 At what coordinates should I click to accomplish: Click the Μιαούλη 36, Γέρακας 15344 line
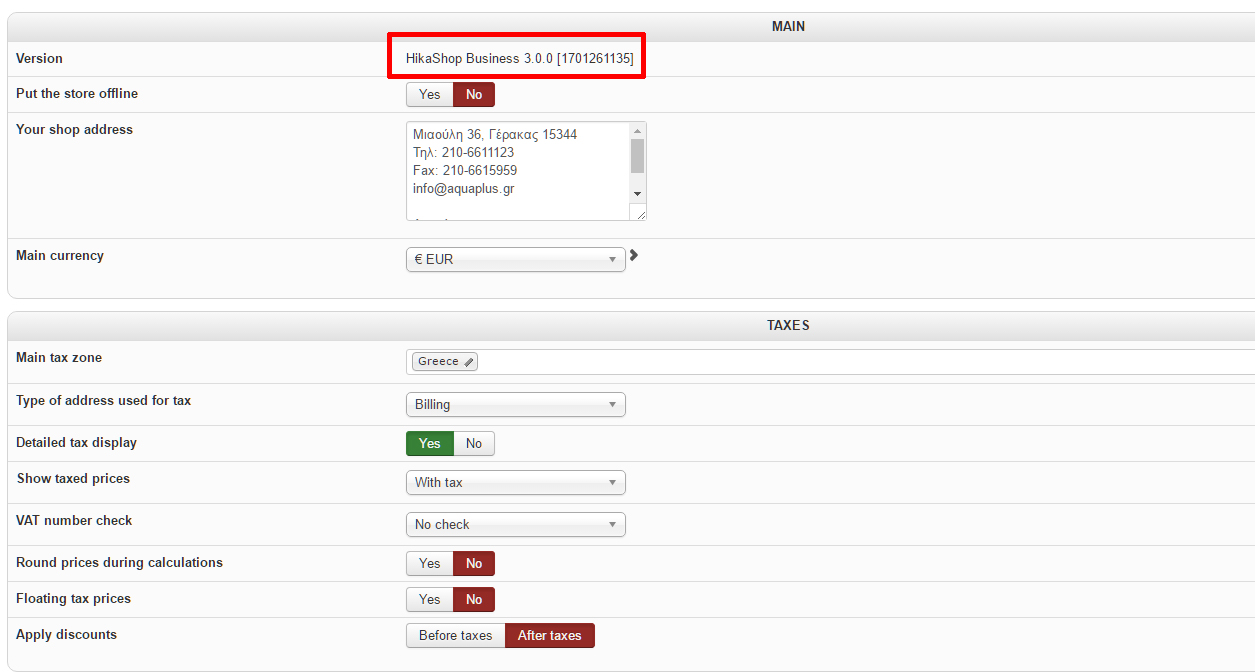point(495,134)
